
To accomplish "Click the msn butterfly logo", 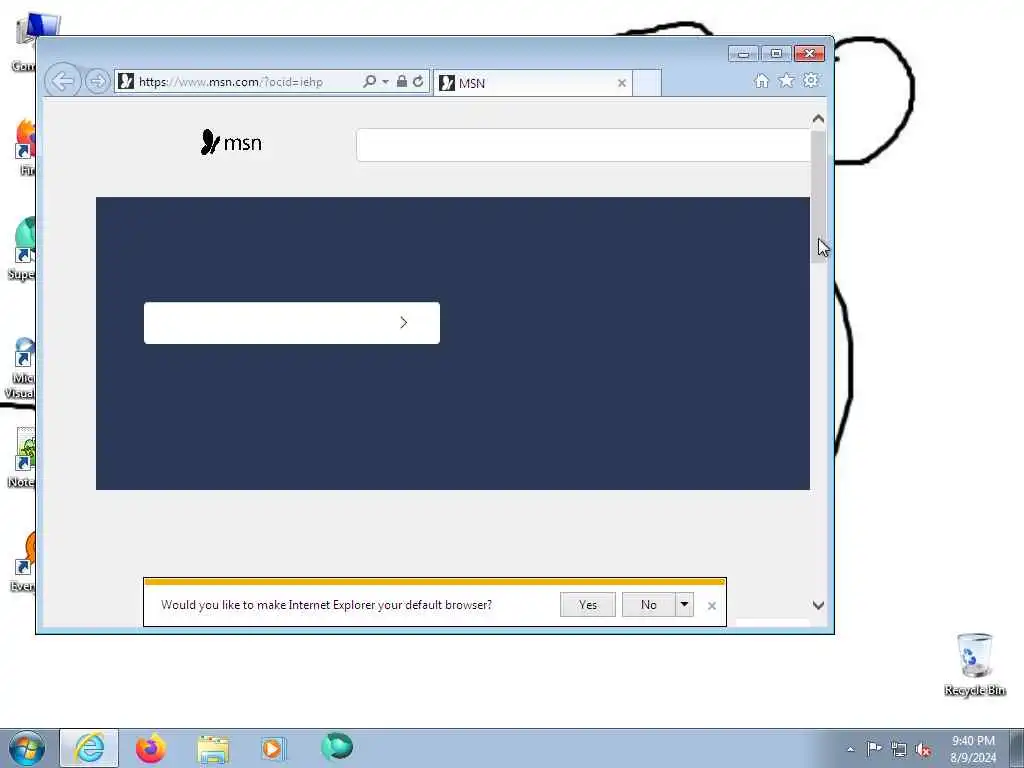I will [x=231, y=142].
